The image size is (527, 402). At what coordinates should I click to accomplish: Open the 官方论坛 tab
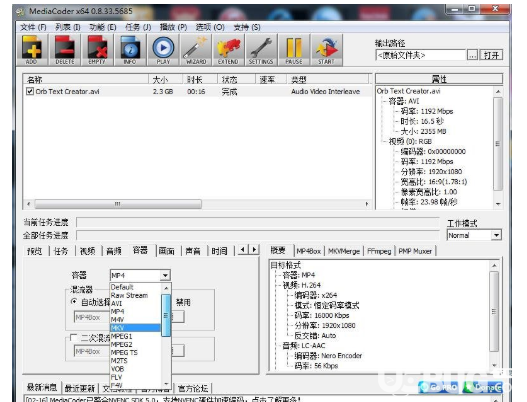point(193,389)
